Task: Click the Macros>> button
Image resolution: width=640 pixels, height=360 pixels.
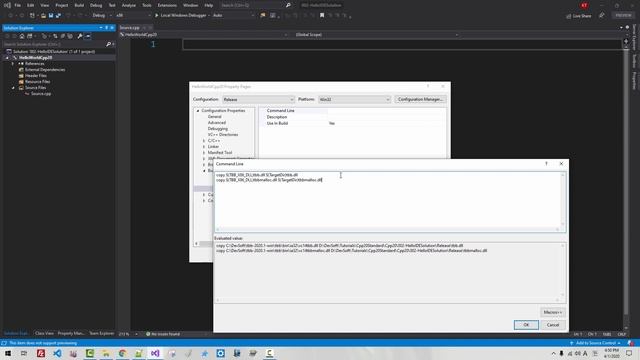Action: point(553,312)
